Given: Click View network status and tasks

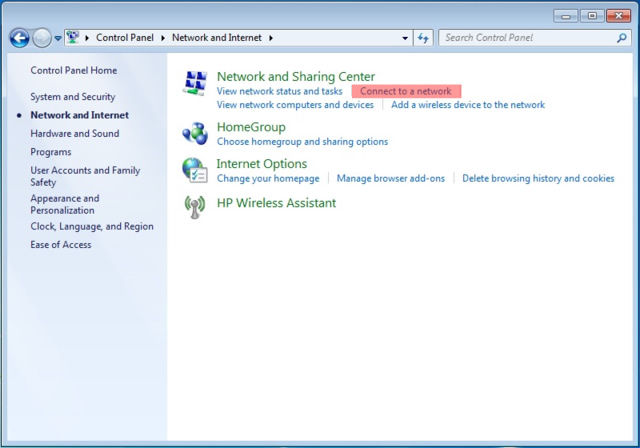Looking at the screenshot, I should pos(279,91).
